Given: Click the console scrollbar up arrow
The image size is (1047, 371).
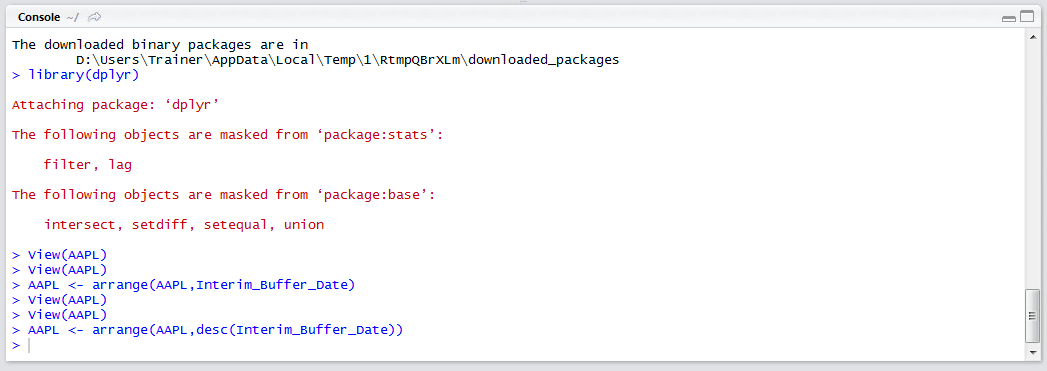Looking at the screenshot, I should (x=1032, y=36).
